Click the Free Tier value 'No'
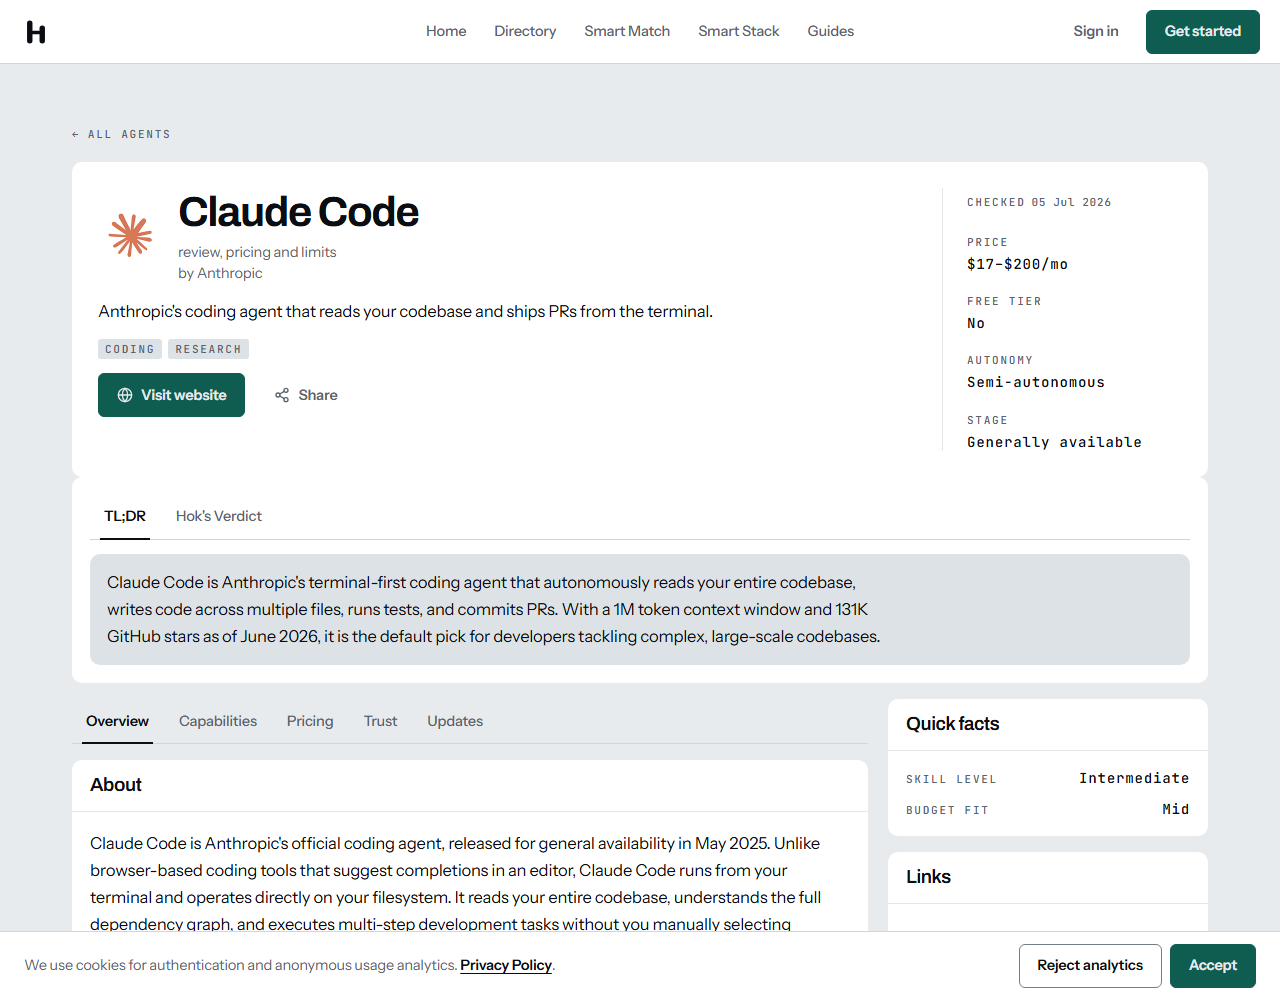 coord(976,323)
